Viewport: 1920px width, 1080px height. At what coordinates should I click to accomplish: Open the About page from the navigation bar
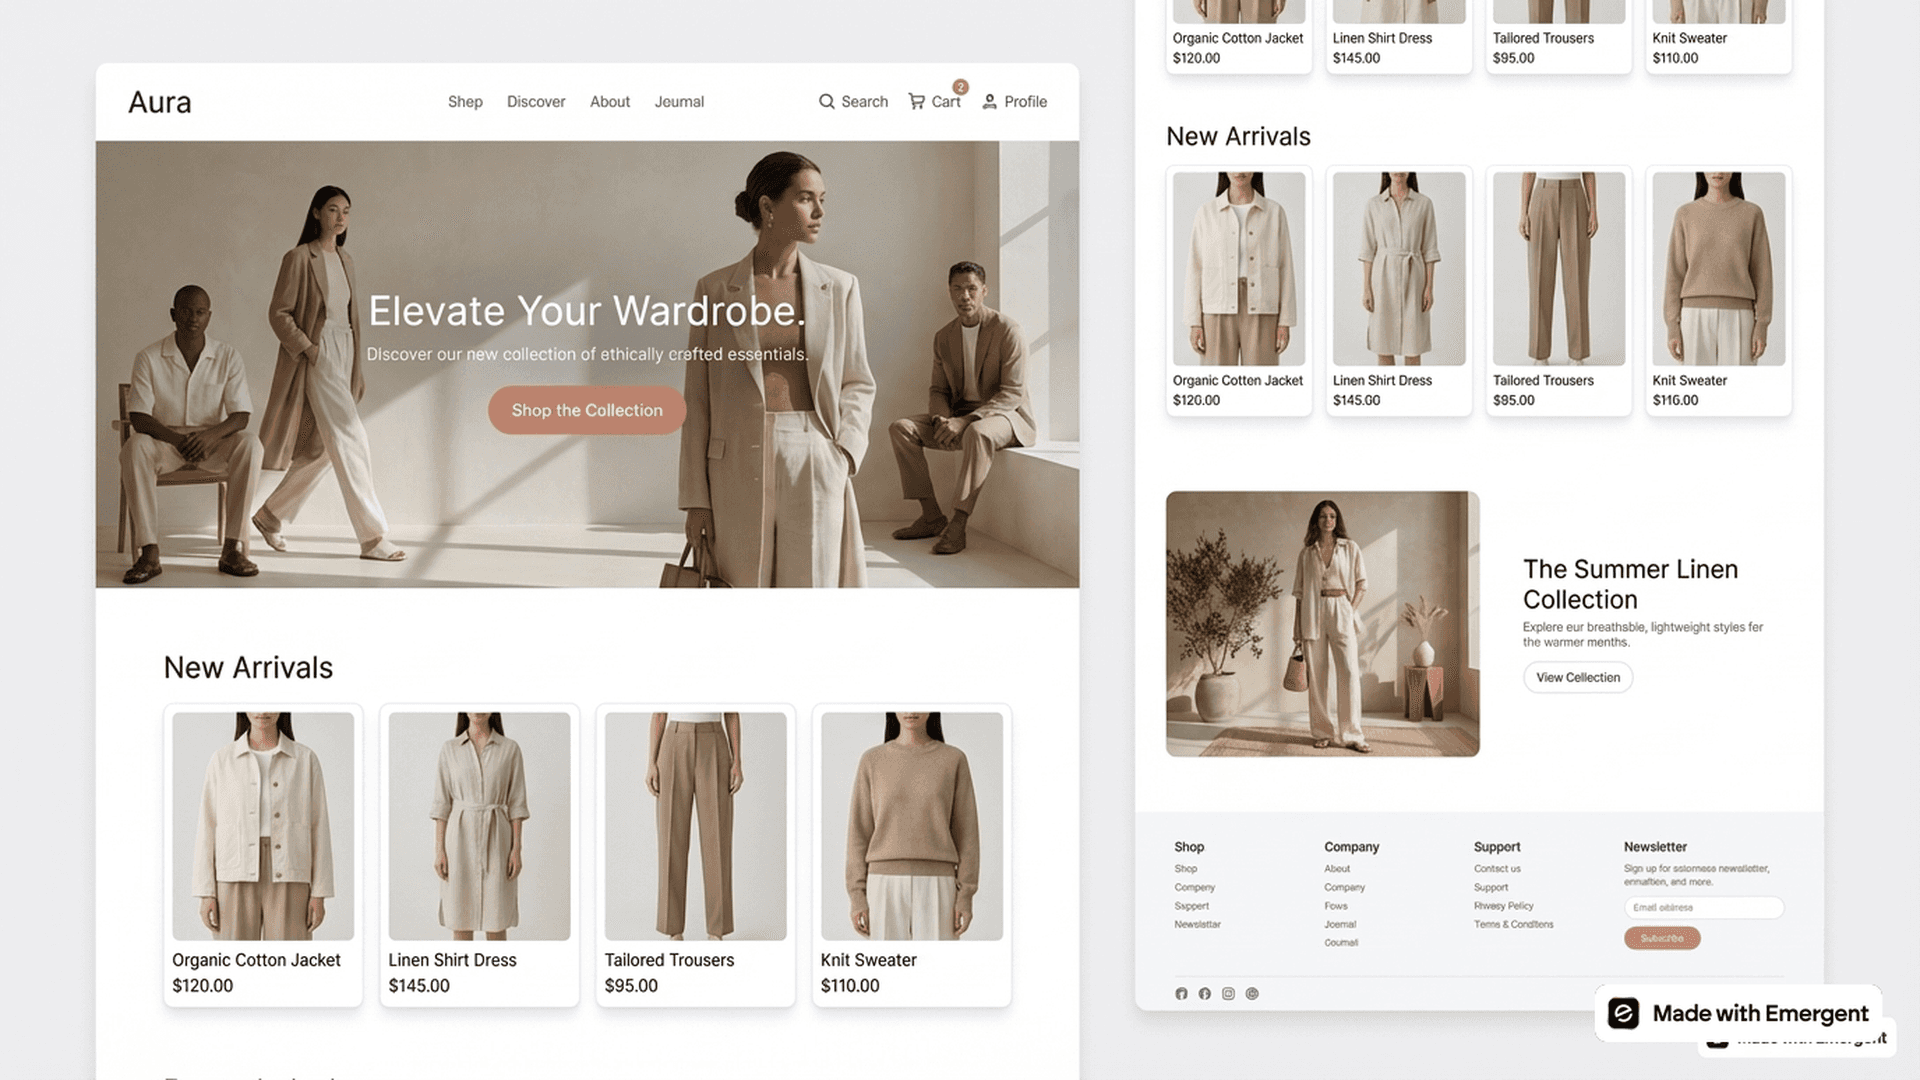[x=610, y=101]
